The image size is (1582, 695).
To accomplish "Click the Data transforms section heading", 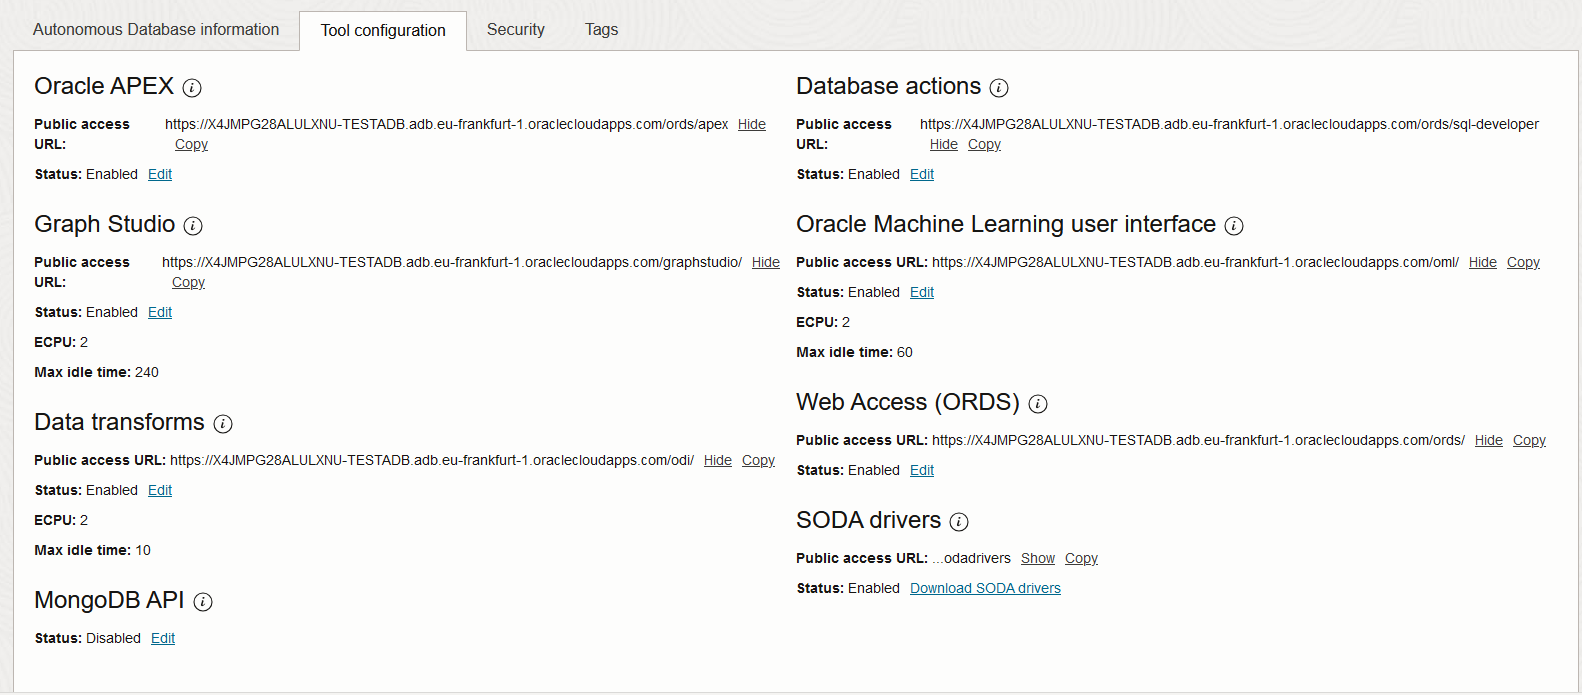I will 119,422.
